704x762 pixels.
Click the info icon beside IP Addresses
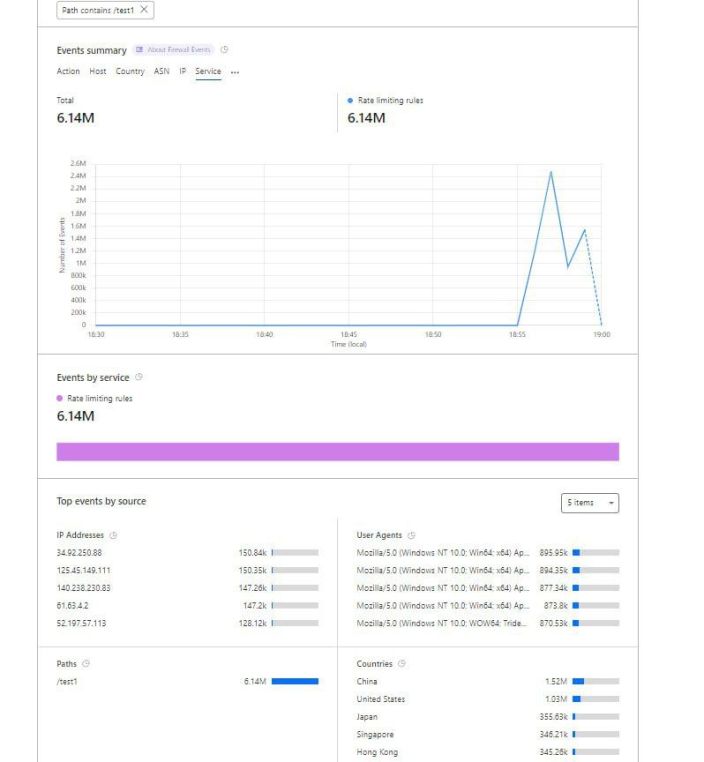coord(113,535)
